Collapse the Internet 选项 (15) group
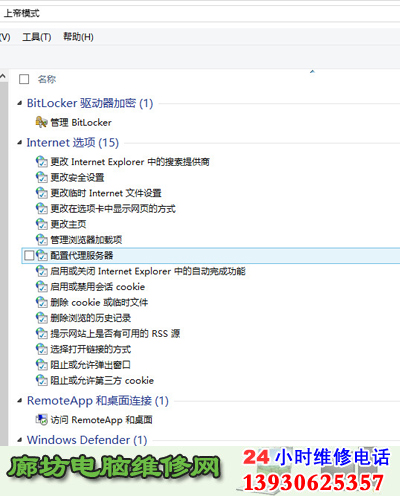The image size is (400, 496). tap(20, 143)
